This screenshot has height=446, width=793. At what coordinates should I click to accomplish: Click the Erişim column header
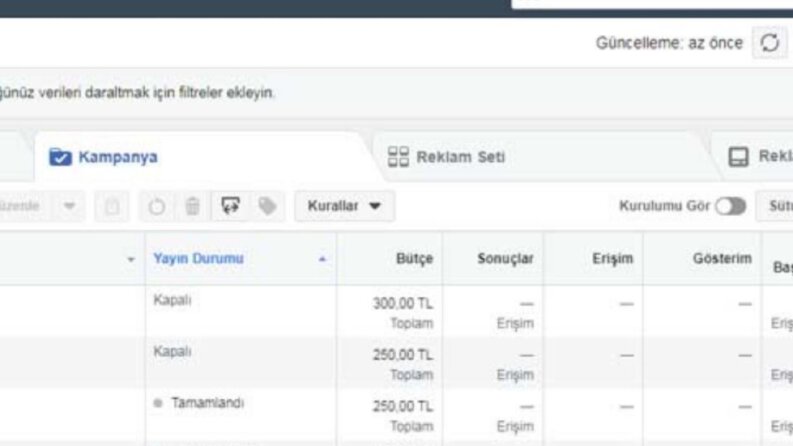pos(593,259)
